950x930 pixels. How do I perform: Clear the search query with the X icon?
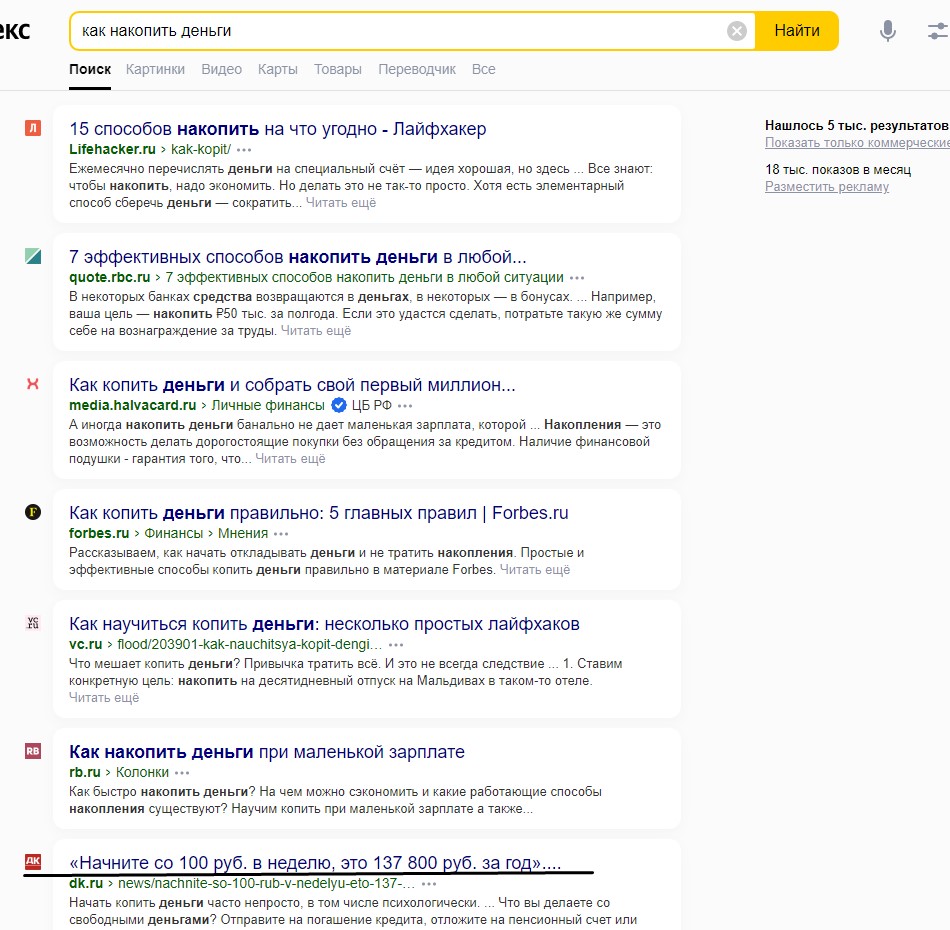pyautogui.click(x=737, y=31)
